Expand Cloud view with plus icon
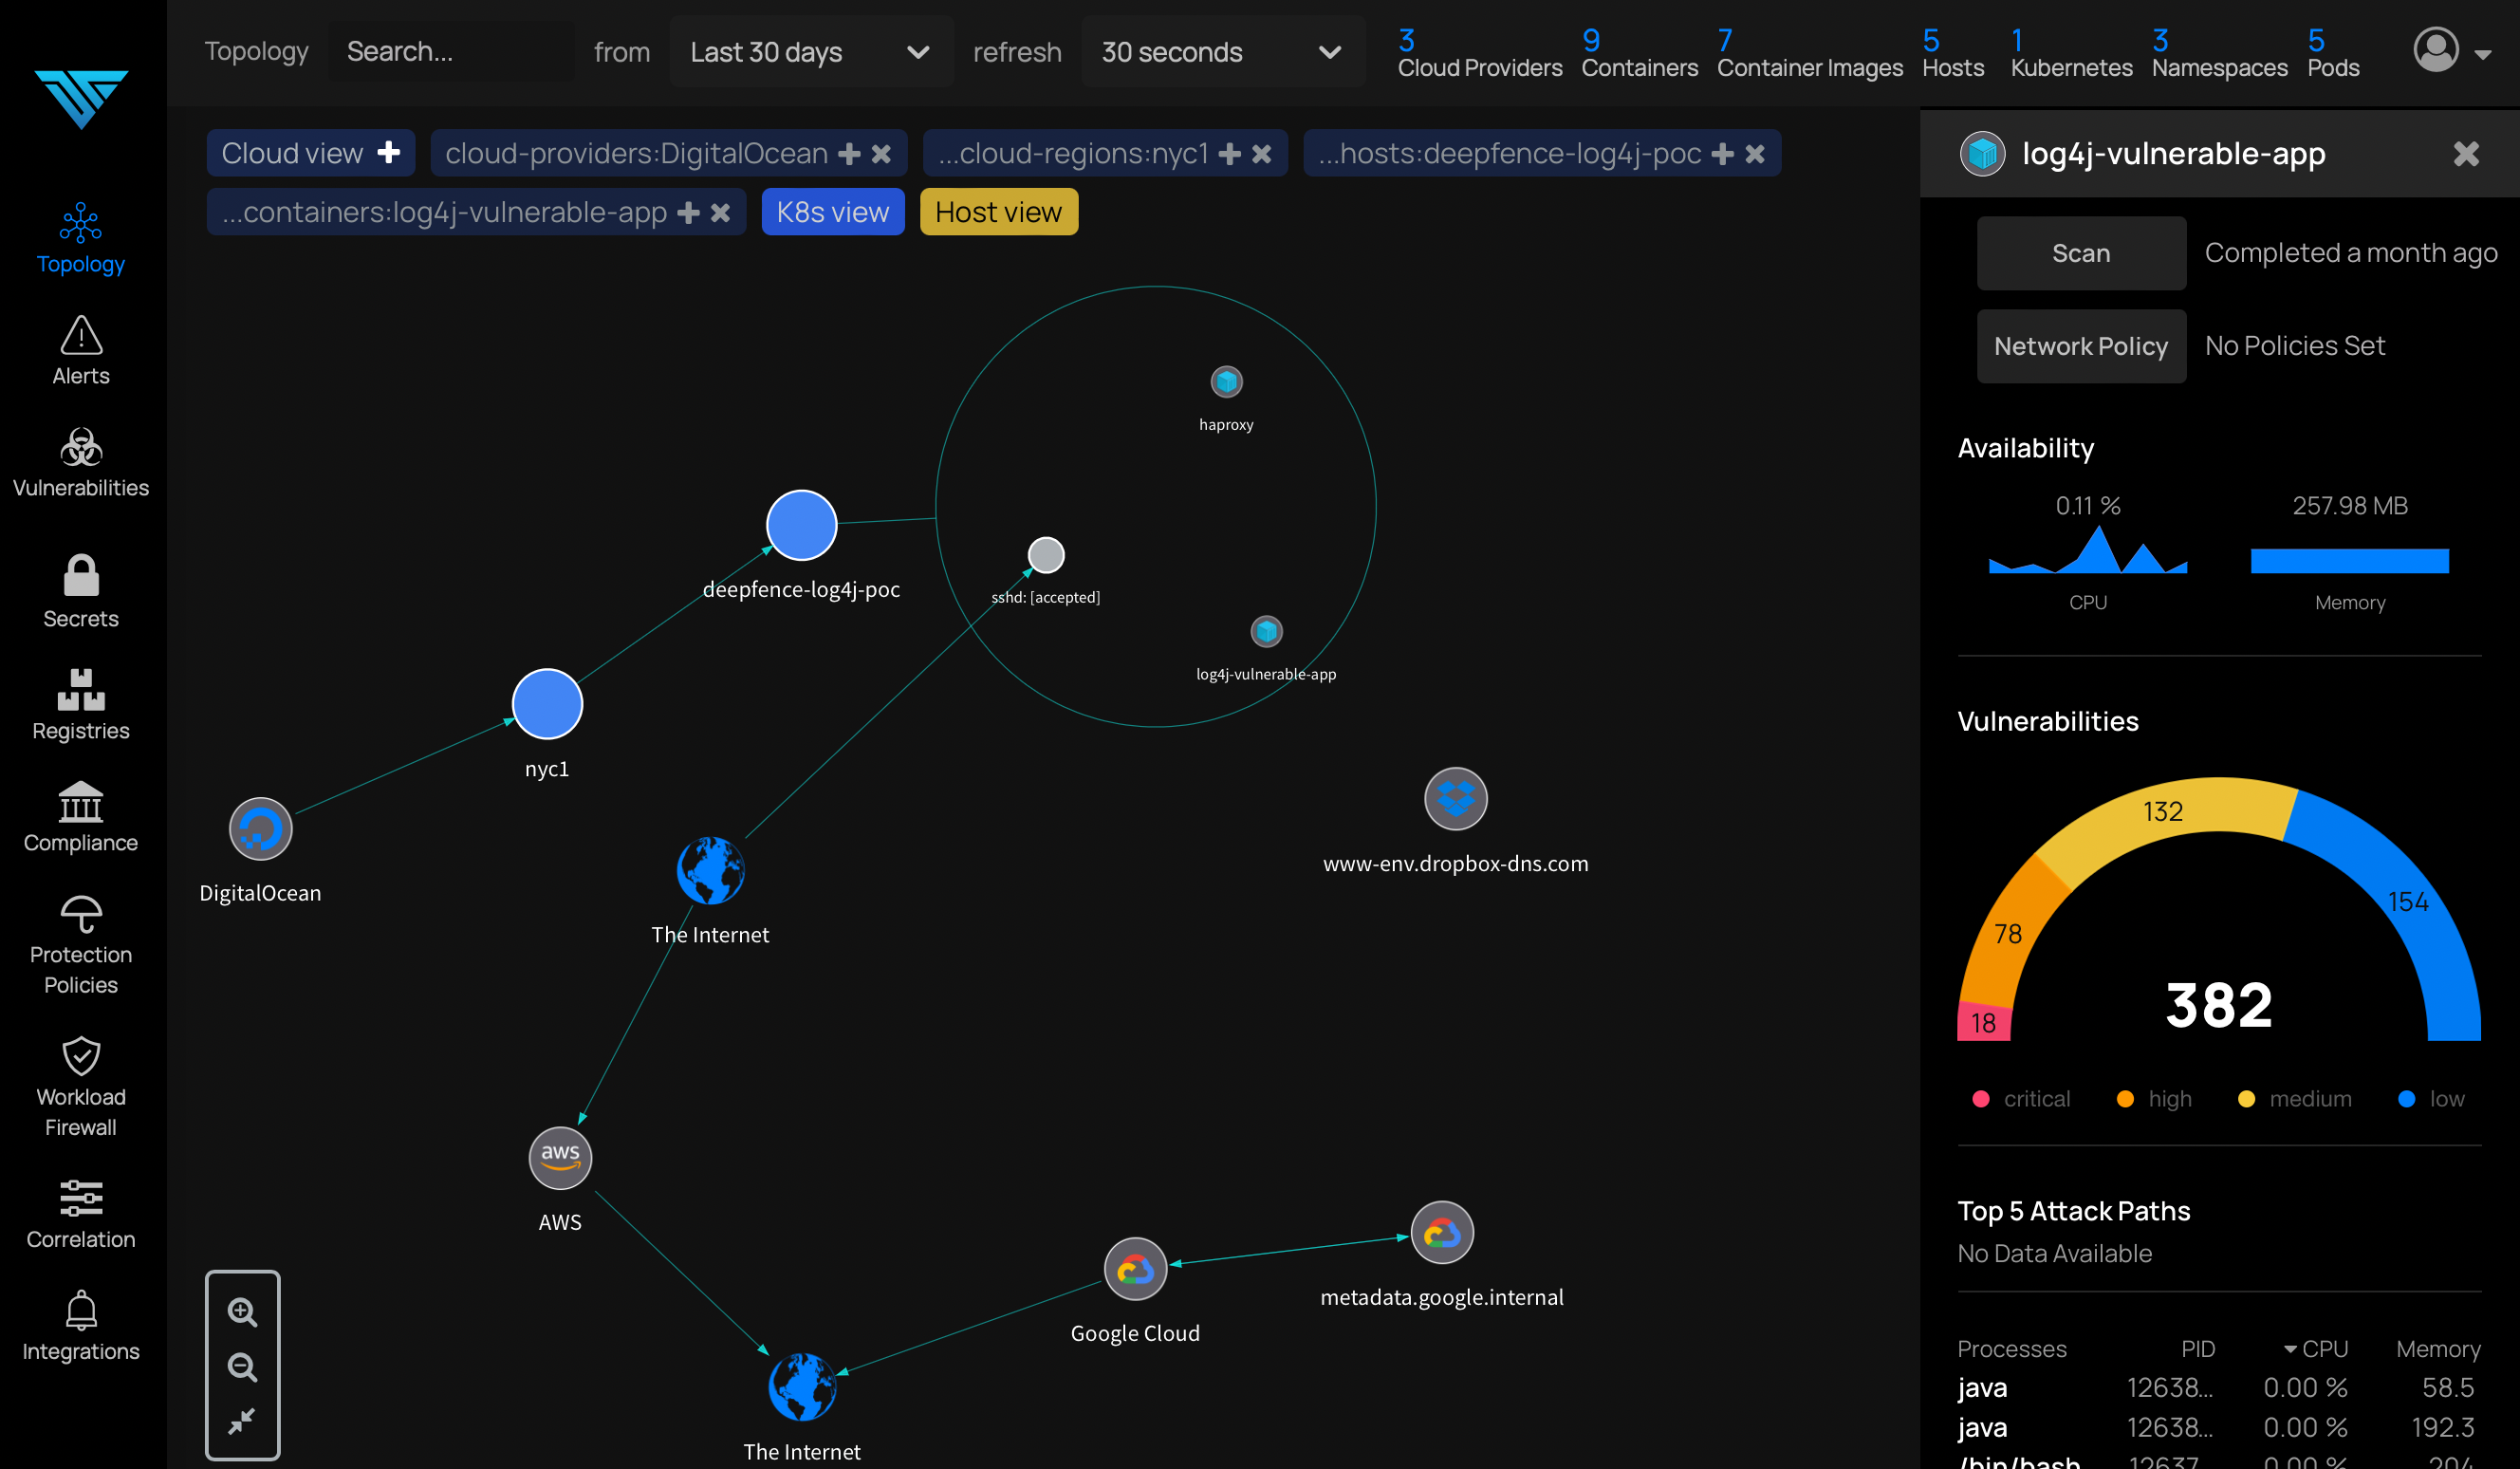The width and height of the screenshot is (2520, 1469). (x=389, y=152)
